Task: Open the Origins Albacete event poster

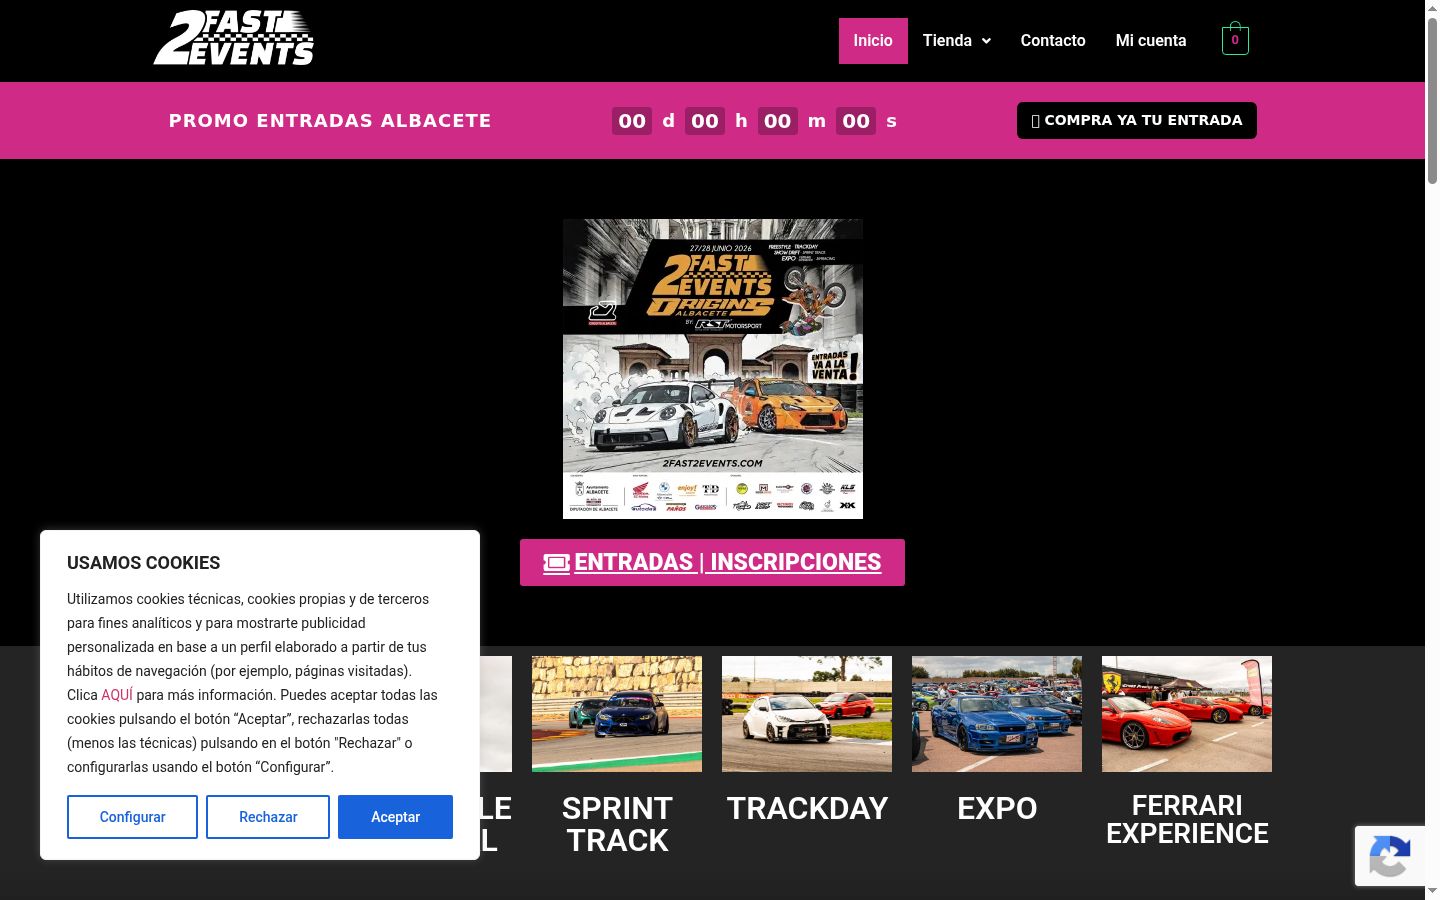Action: [713, 369]
